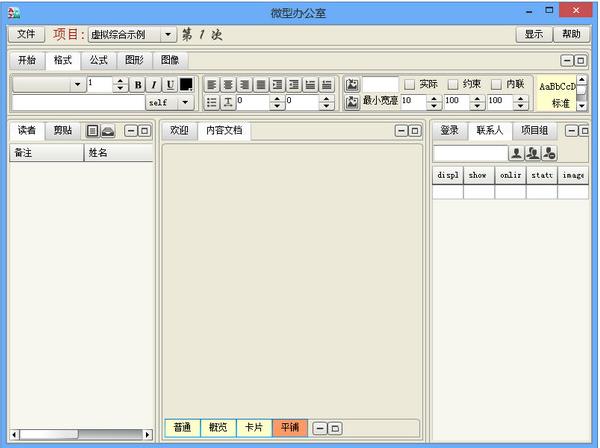Click the 帮助 button
The height and width of the screenshot is (448, 600).
[572, 35]
